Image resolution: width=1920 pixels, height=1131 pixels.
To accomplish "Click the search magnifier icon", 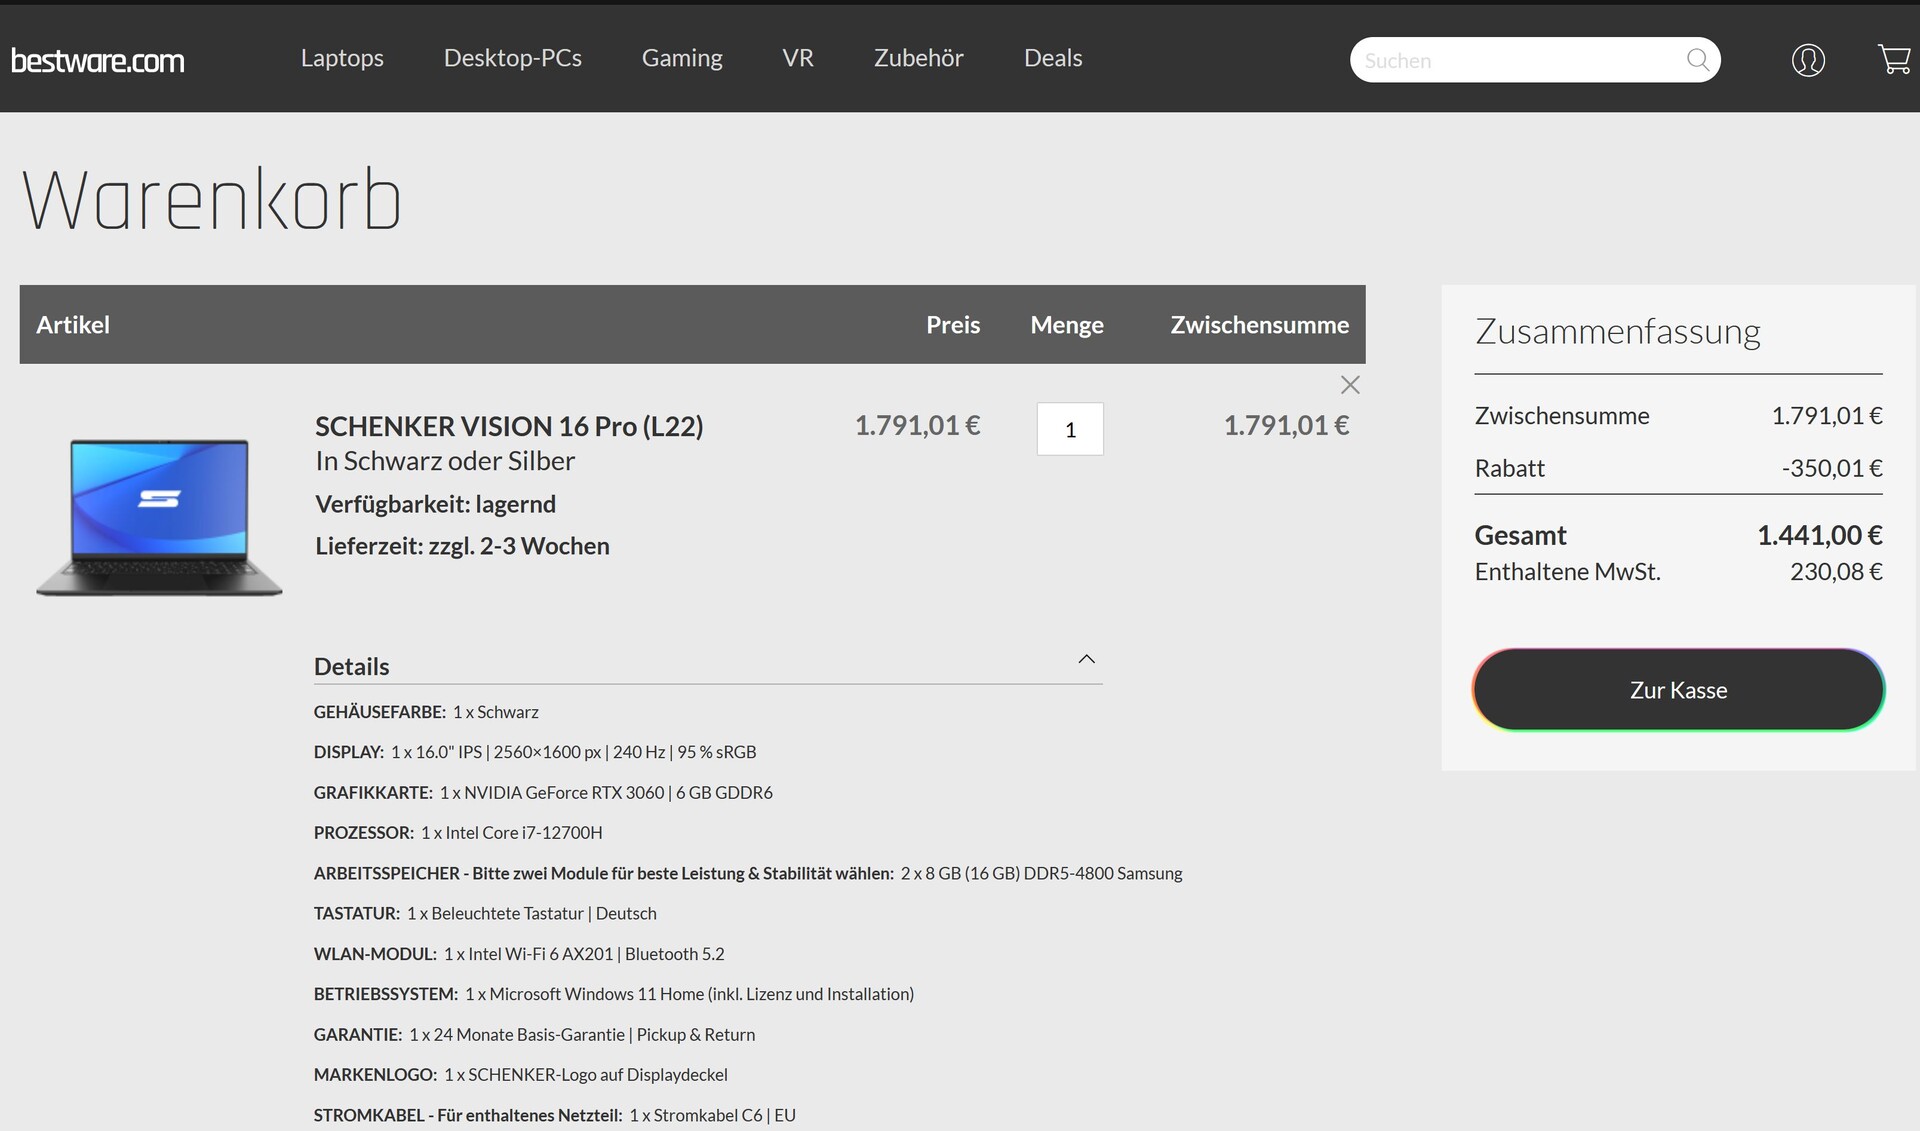I will point(1697,60).
